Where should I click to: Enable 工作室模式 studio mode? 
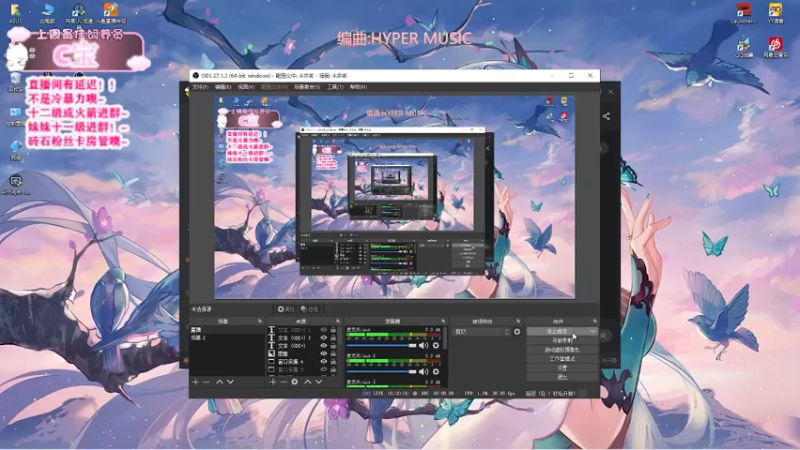(x=562, y=359)
